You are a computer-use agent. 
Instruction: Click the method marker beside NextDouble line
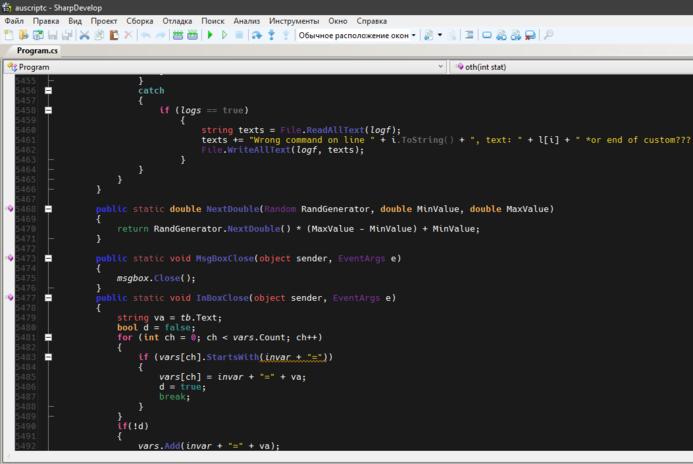pos(10,209)
